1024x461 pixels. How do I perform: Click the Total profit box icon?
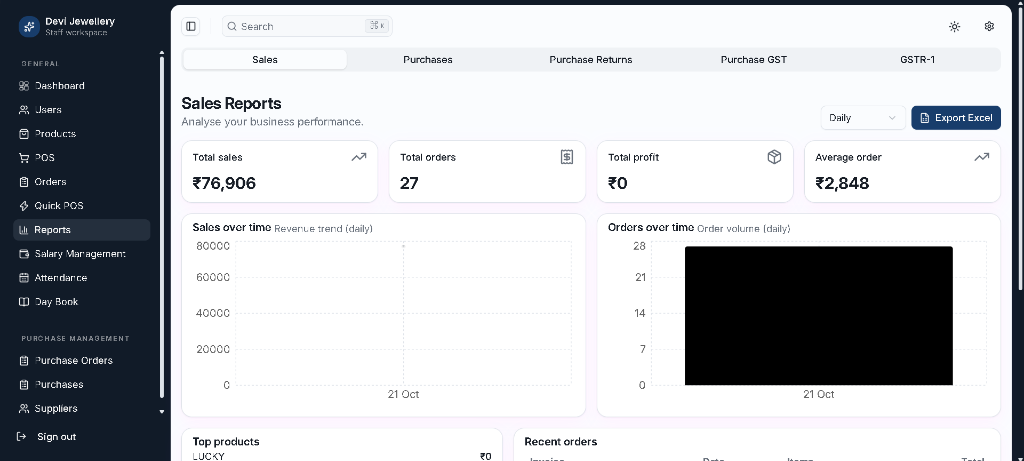coord(774,157)
